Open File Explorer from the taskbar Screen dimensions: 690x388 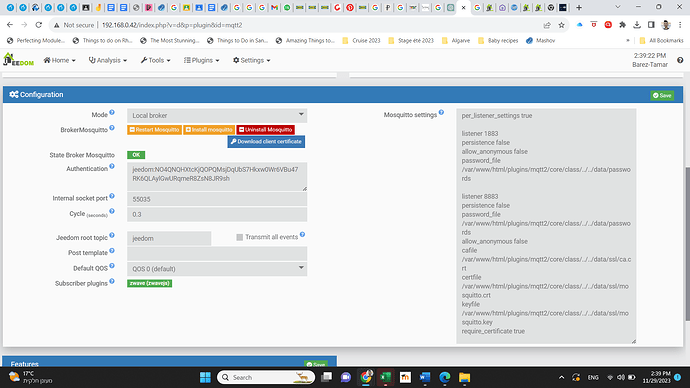point(464,377)
